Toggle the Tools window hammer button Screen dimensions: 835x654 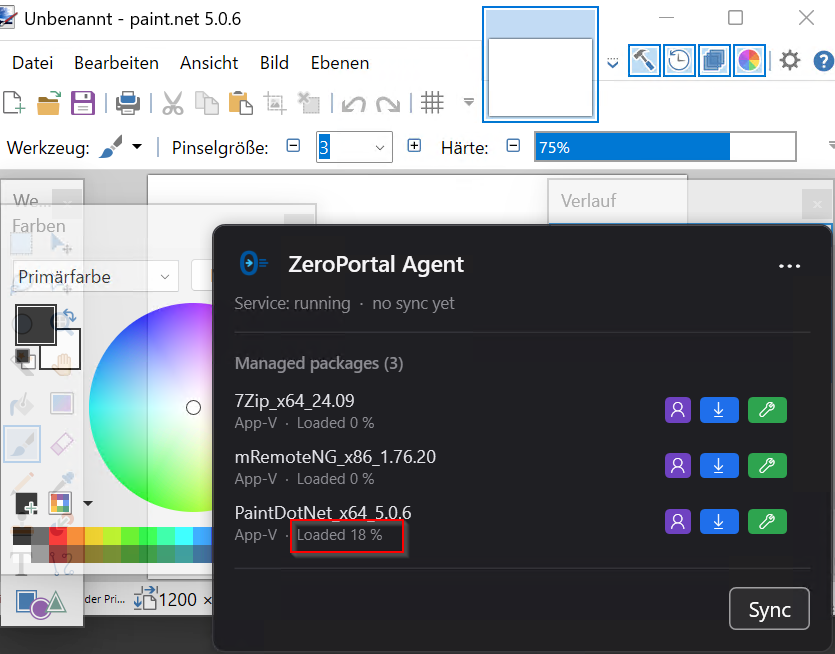pos(644,60)
